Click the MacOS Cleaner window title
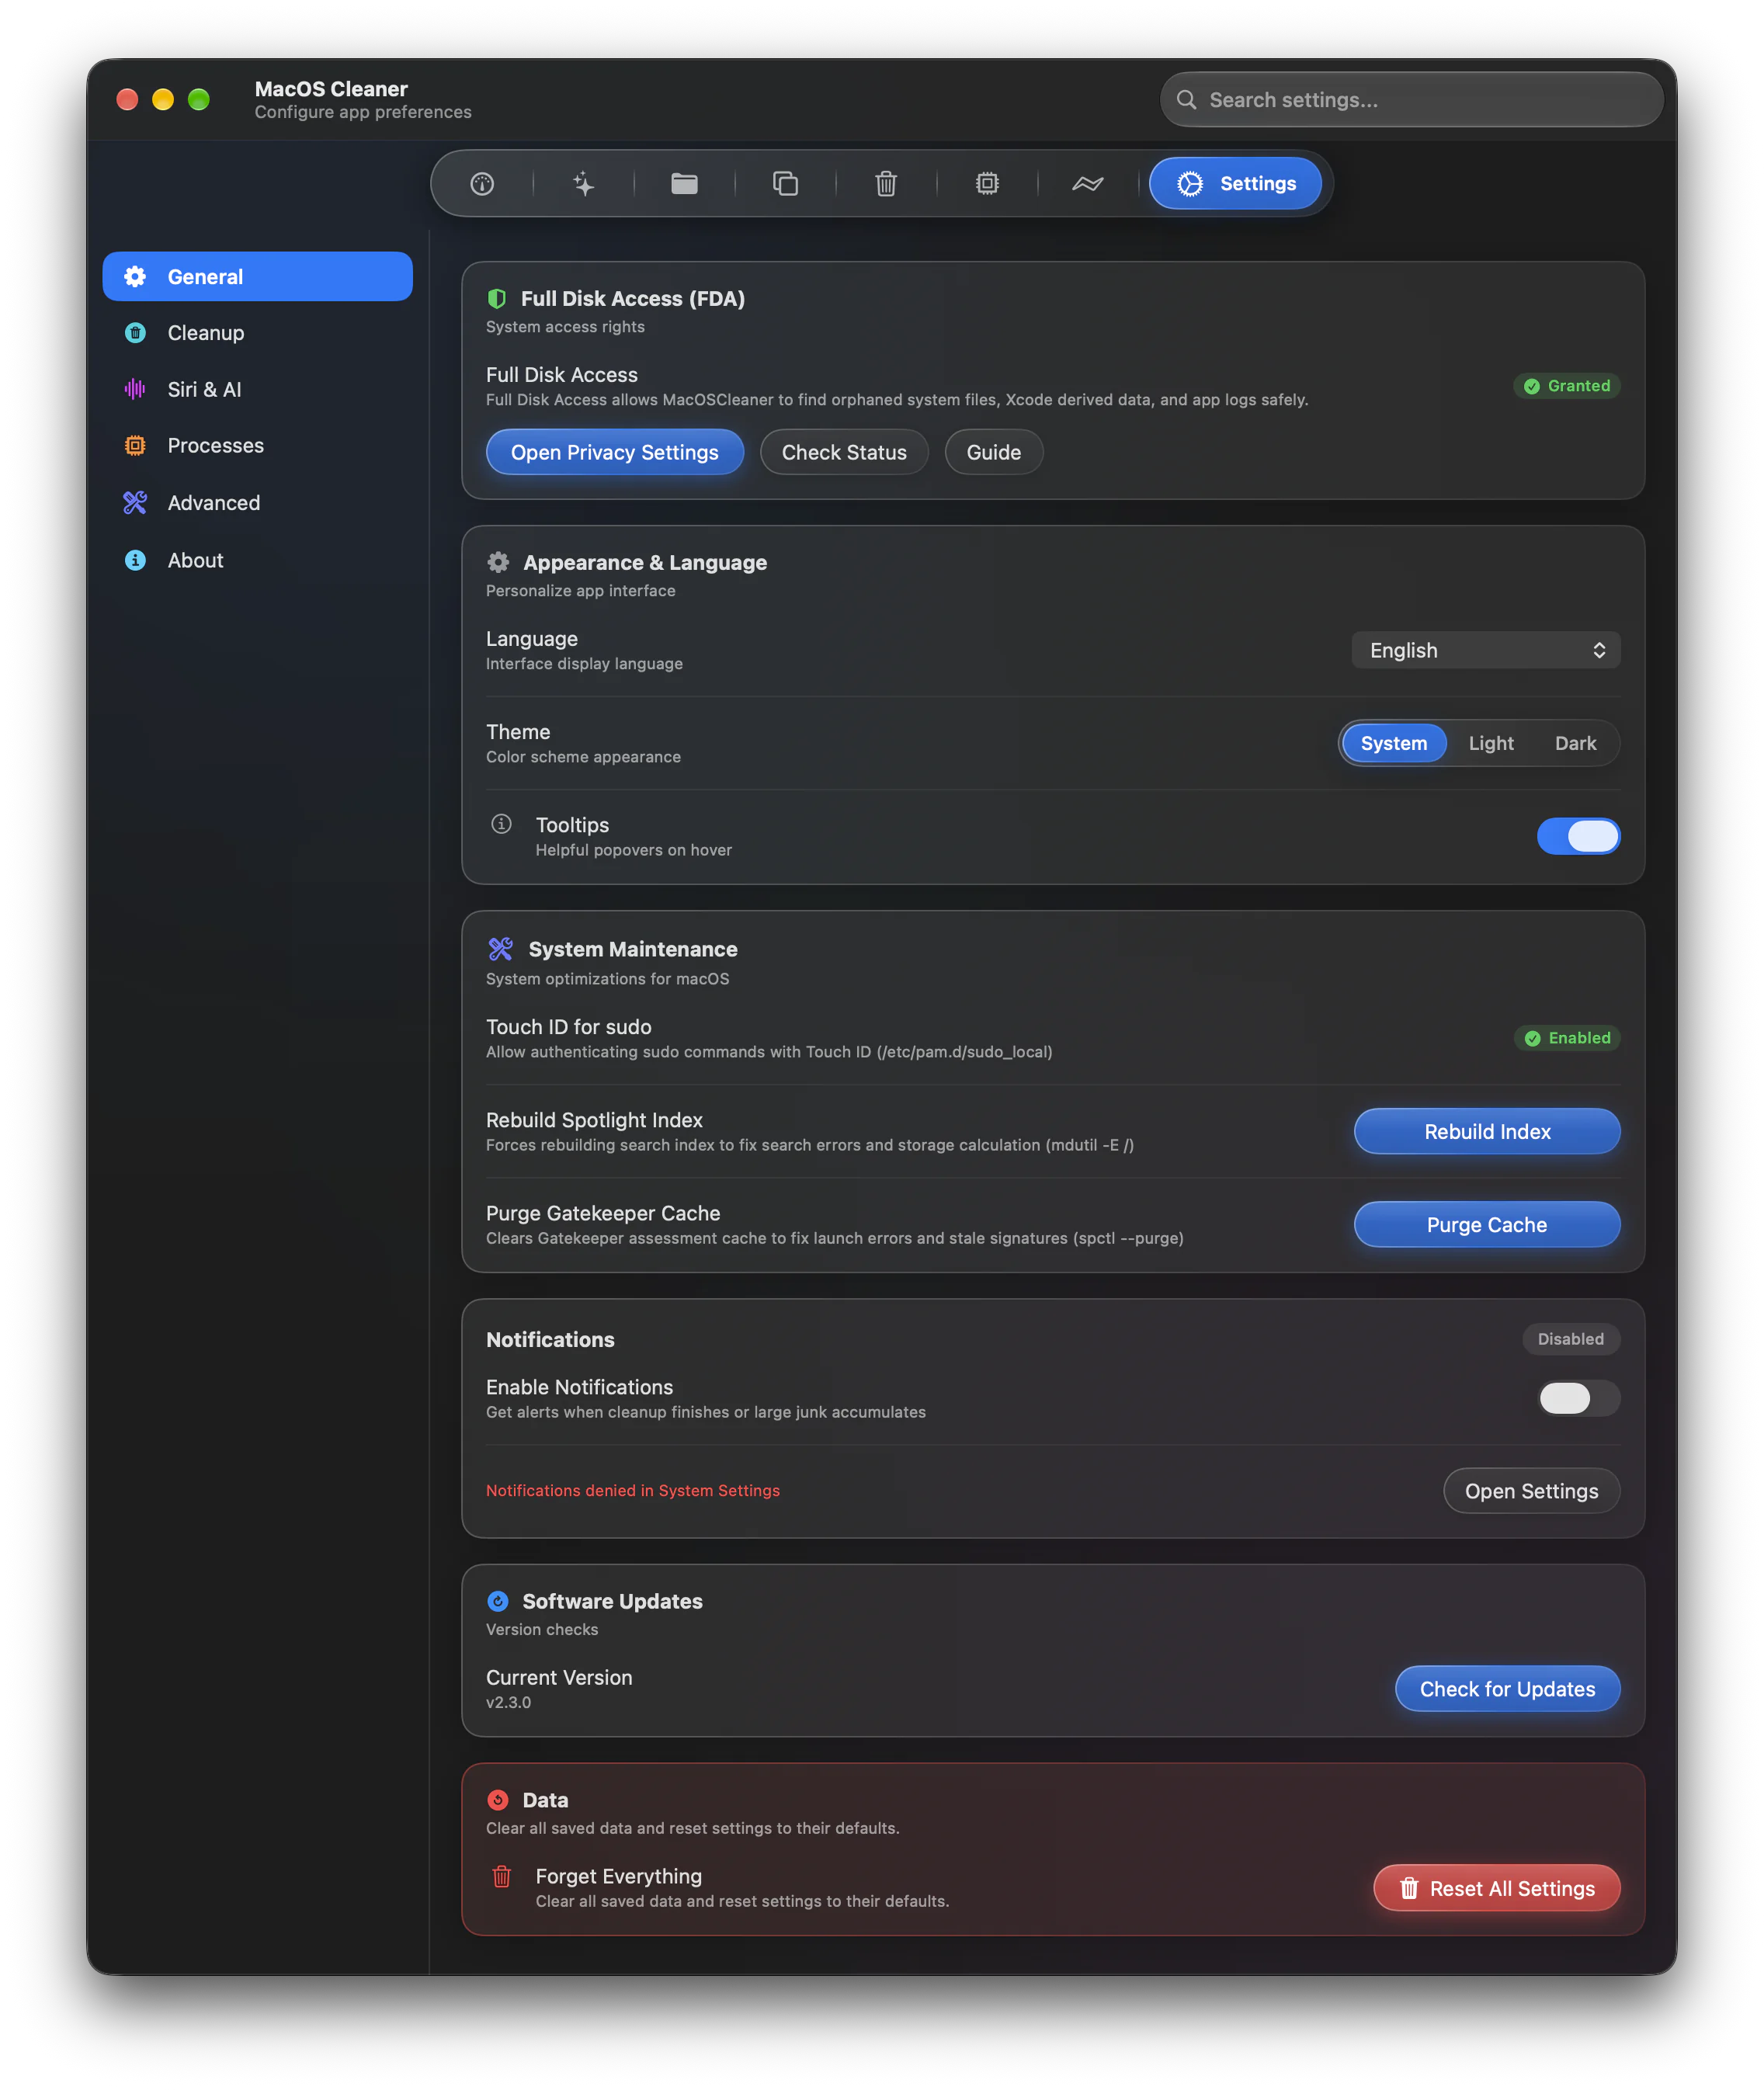Screen dimensions: 1764x2090 pos(331,89)
